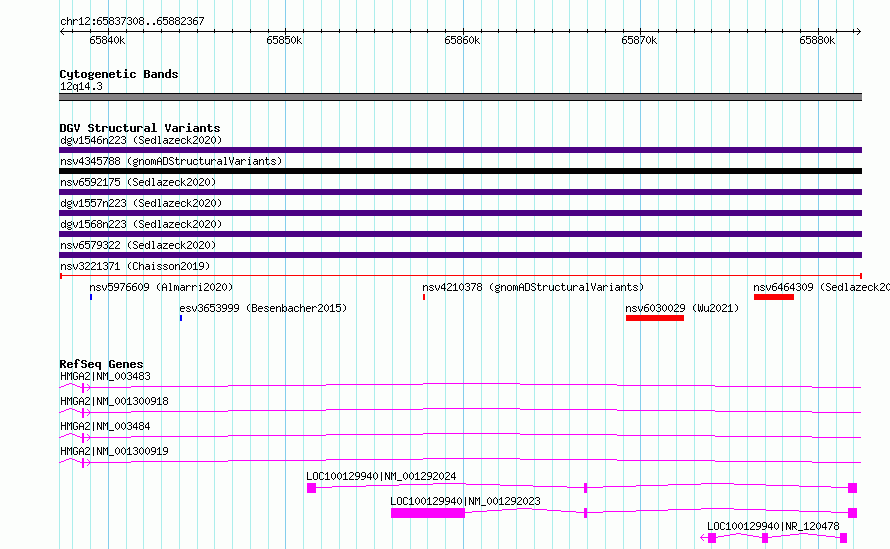Click the 12q14.3 band label
890x549 pixels.
(x=81, y=86)
